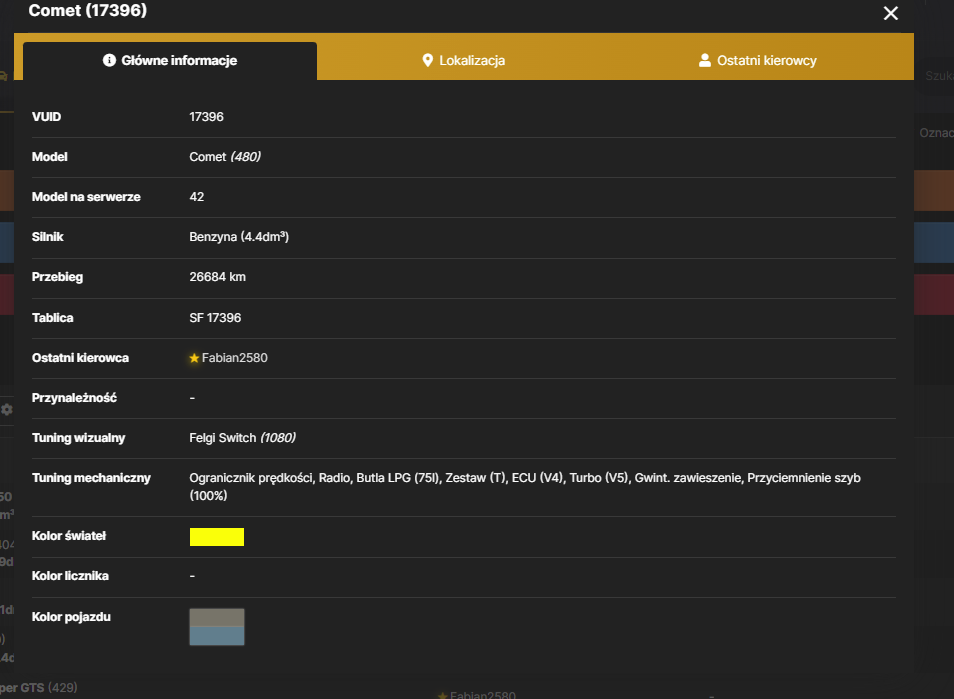954x699 pixels.
Task: Open driver Fabian2580 in Ostatni kierowca row
Action: tap(234, 358)
